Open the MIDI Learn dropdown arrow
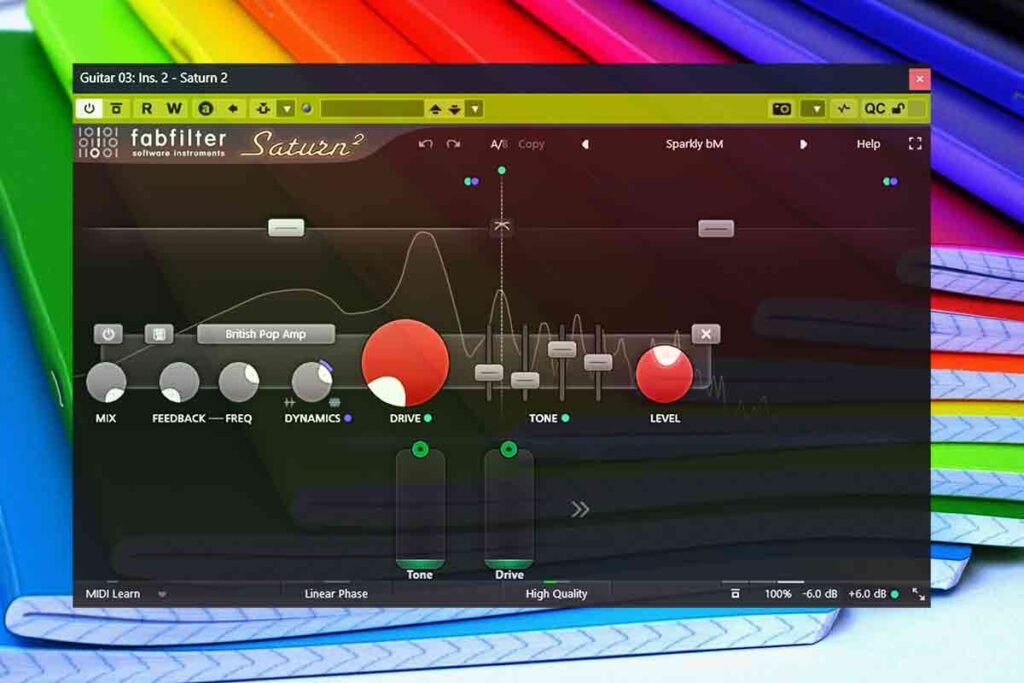1024x683 pixels. click(162, 594)
